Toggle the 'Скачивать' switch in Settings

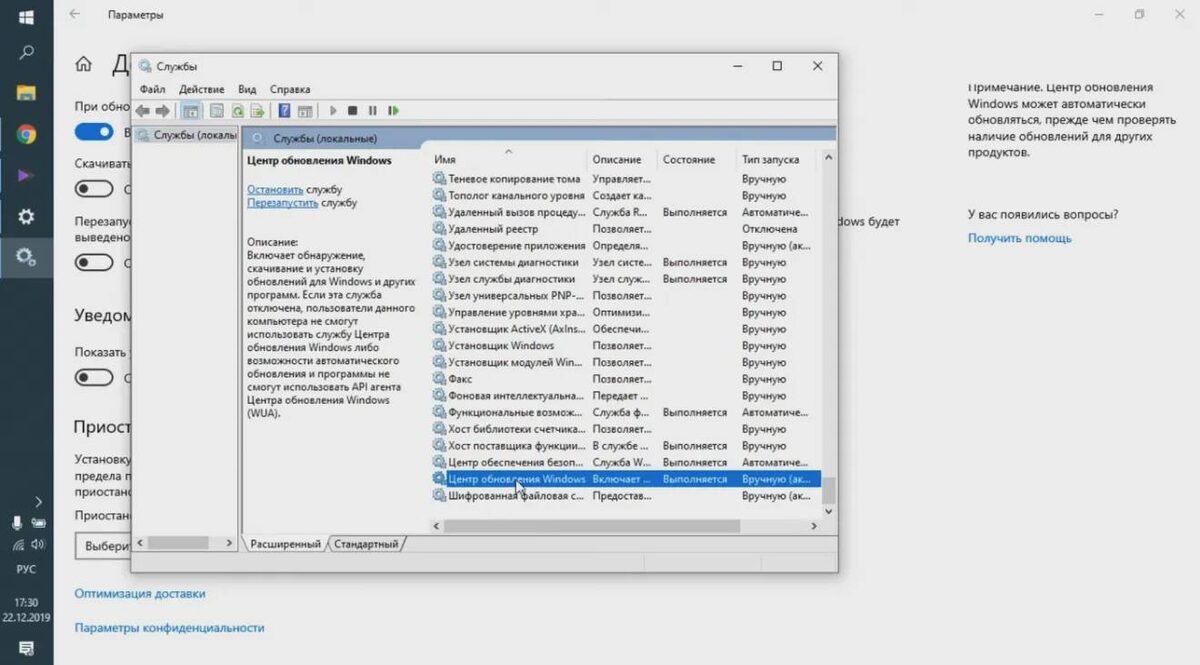[x=94, y=188]
